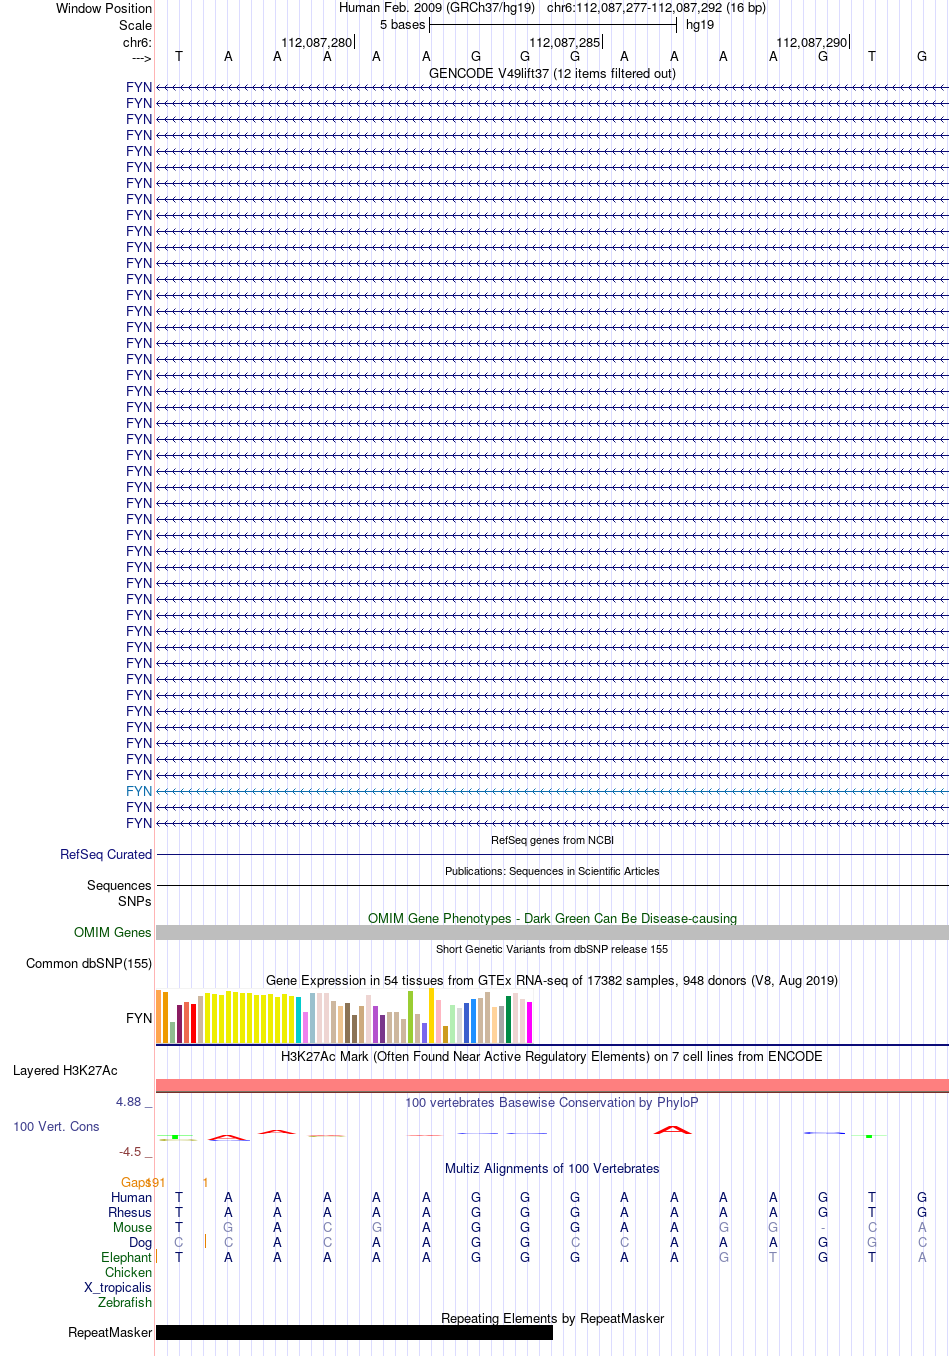This screenshot has height=1356, width=950.
Task: Open the Common dbSNP(155) track label
Action: (x=89, y=963)
